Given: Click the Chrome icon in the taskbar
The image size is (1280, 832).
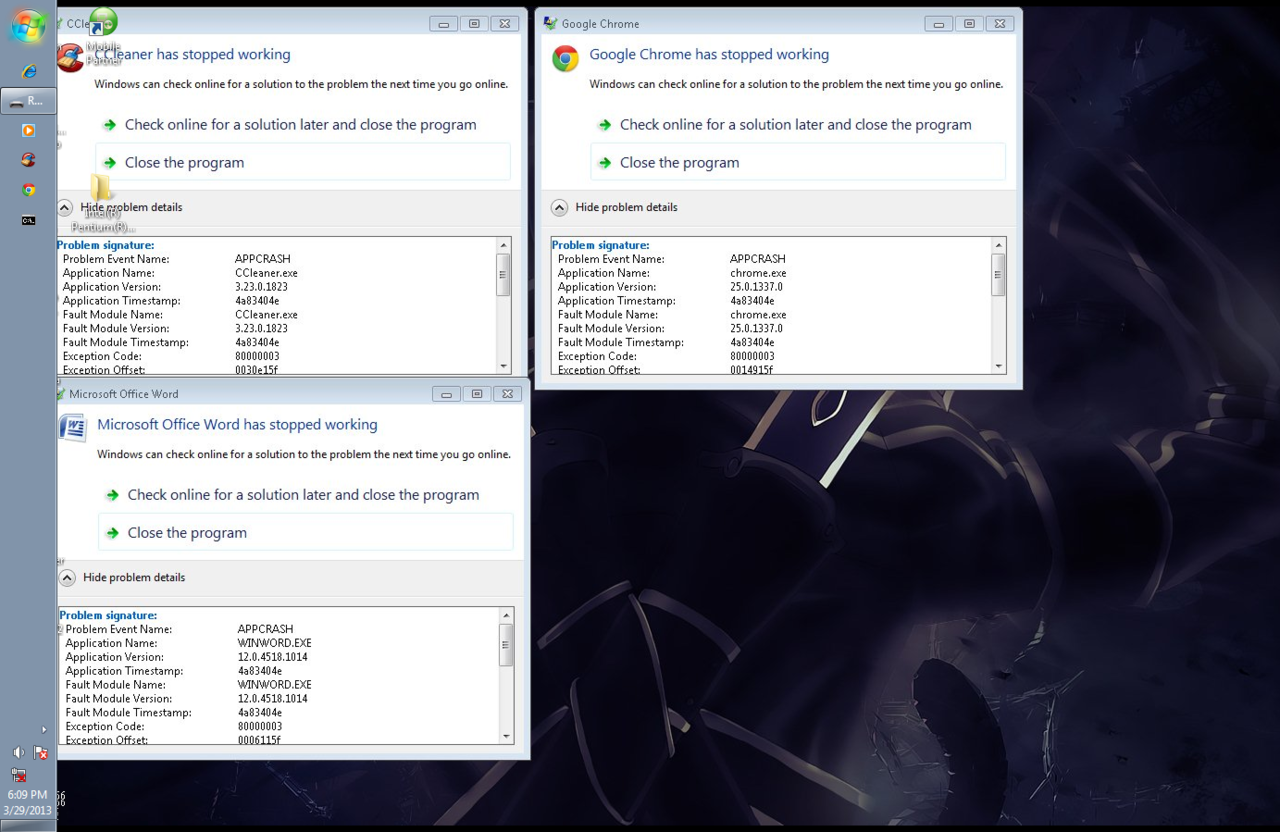Looking at the screenshot, I should click(28, 190).
